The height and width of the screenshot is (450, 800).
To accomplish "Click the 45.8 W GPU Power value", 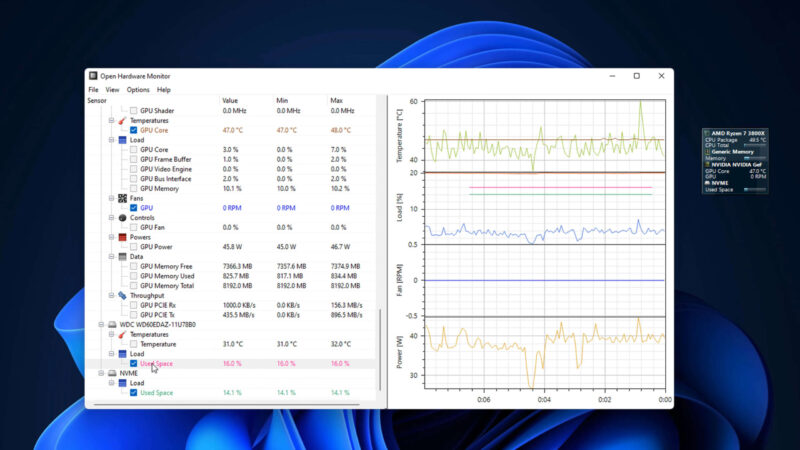I will pyautogui.click(x=232, y=247).
